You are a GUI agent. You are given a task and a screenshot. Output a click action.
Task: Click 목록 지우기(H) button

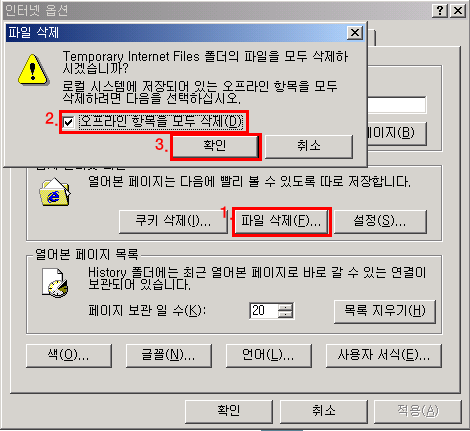click(x=385, y=311)
